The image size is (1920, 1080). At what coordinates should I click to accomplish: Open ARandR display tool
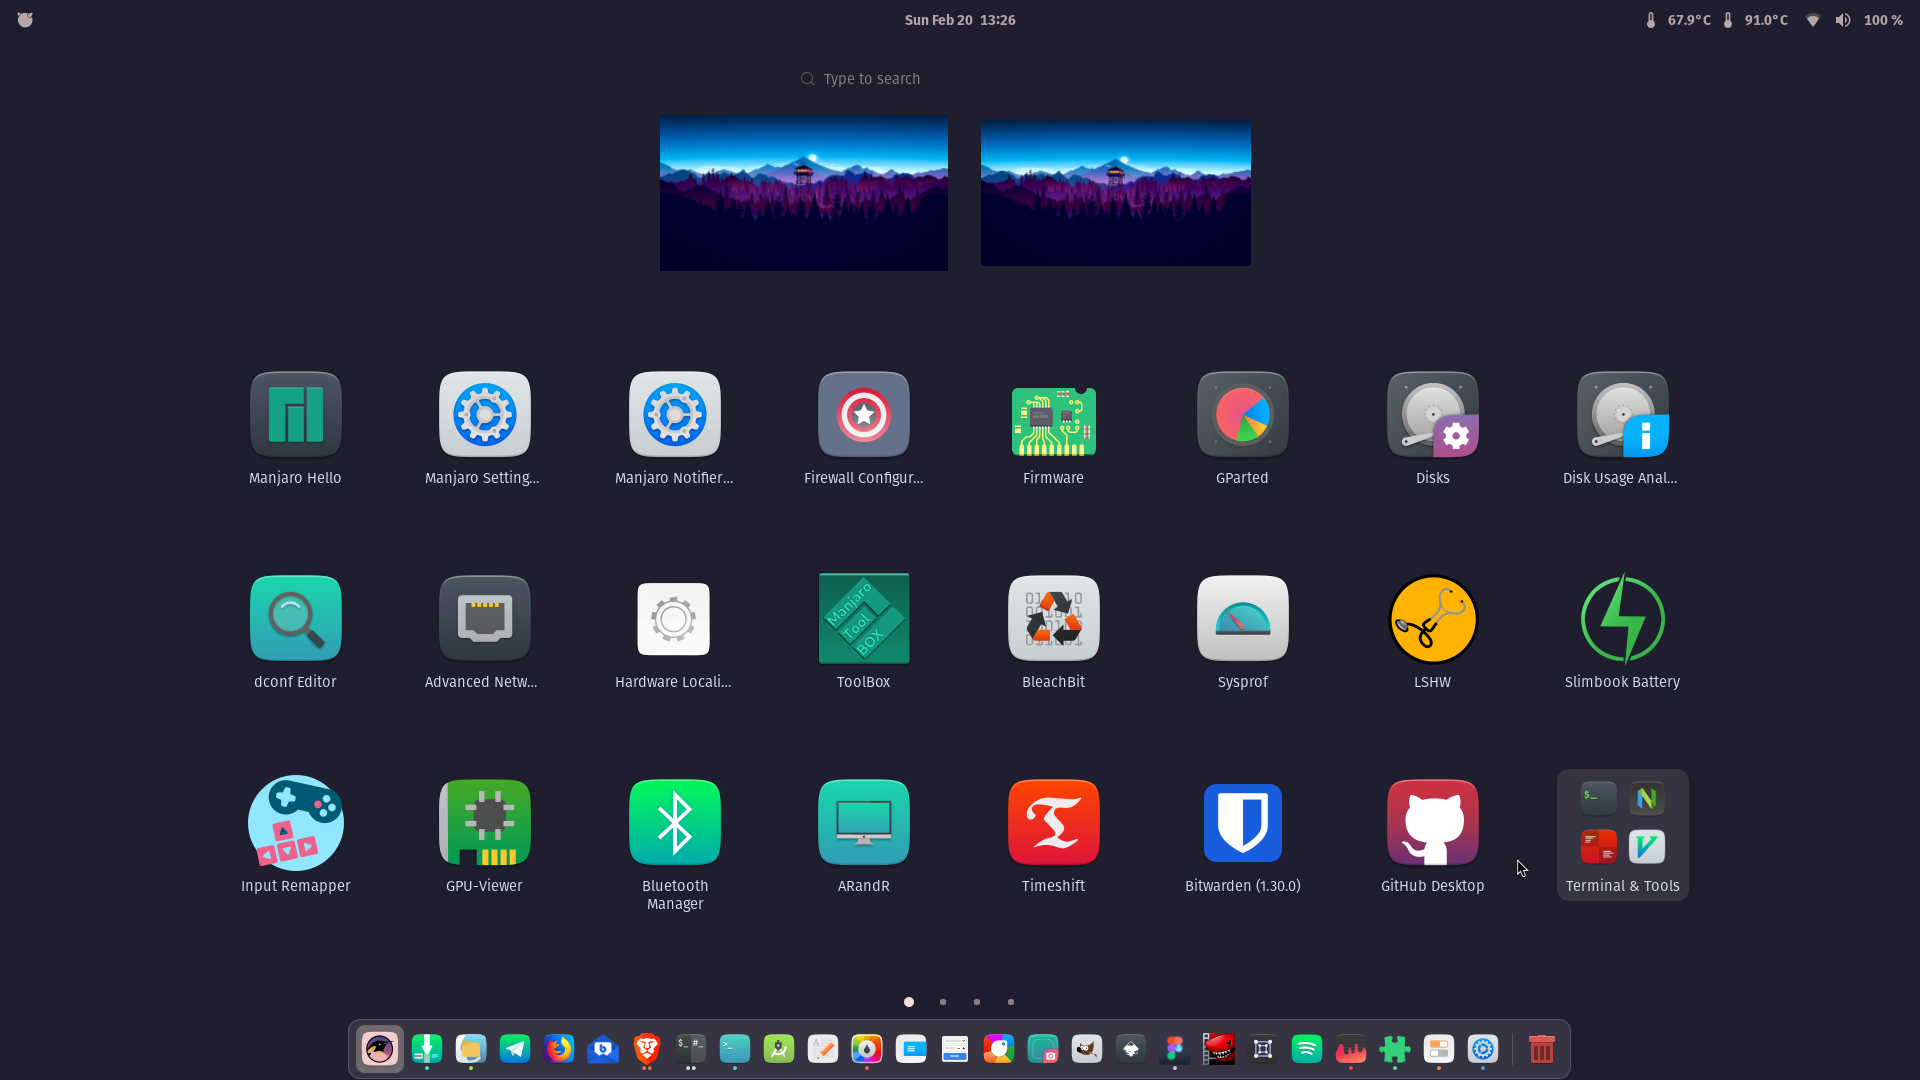(863, 837)
